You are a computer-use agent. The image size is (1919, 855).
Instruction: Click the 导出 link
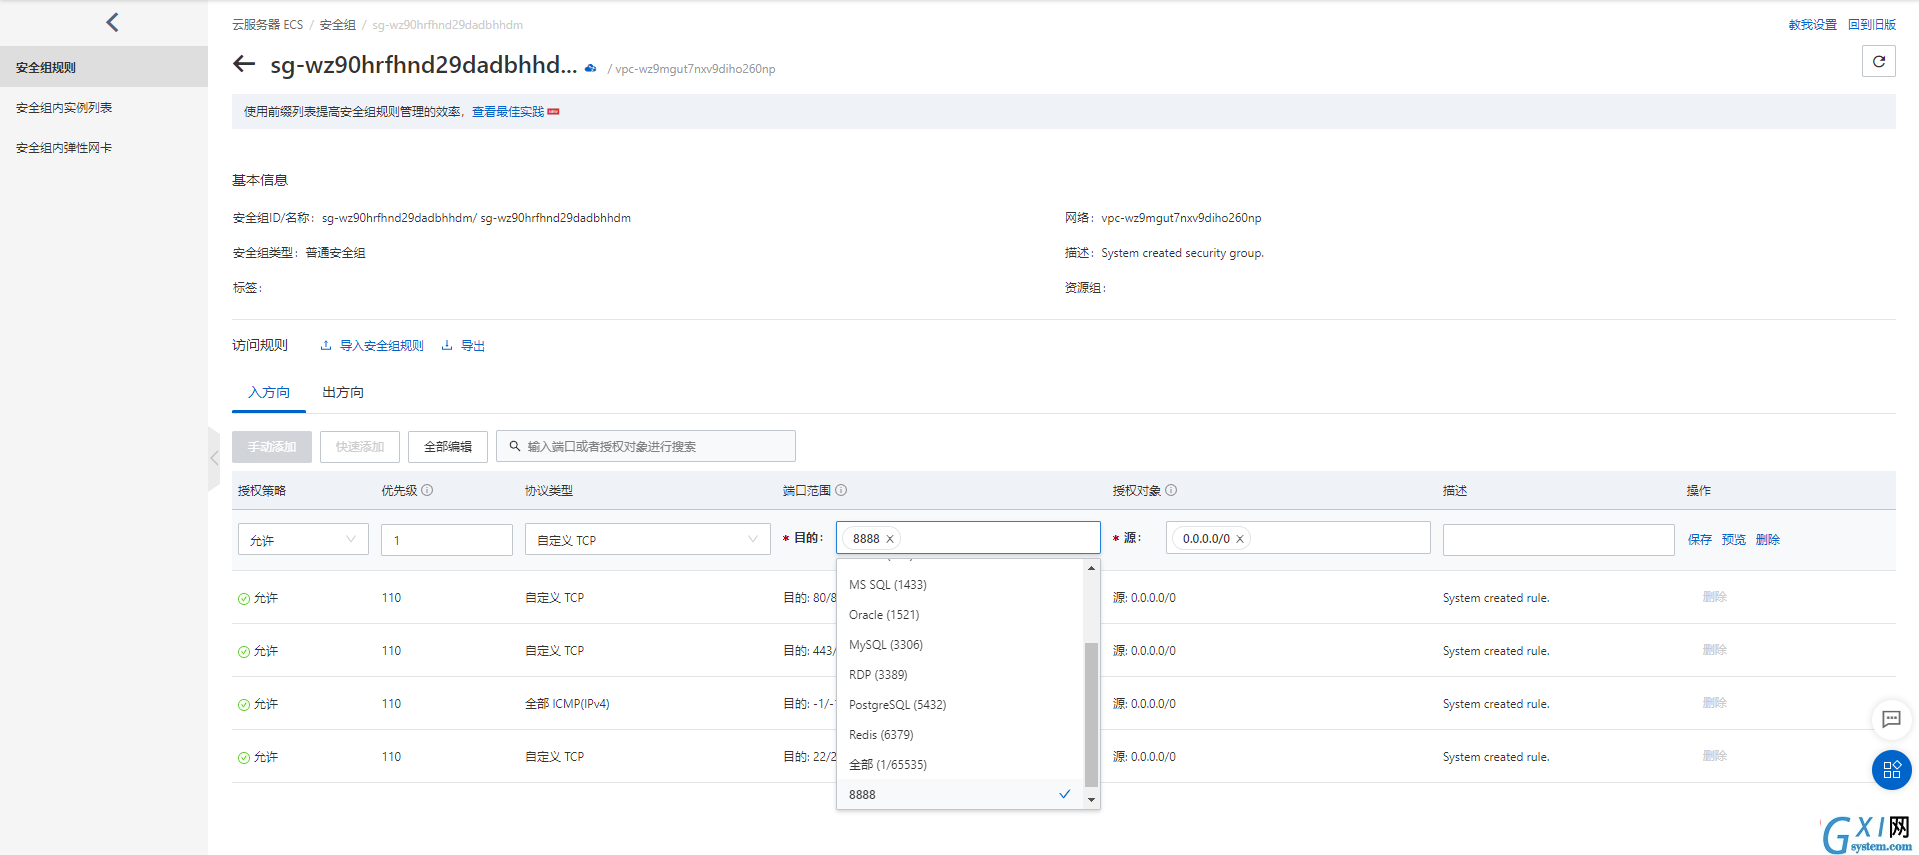point(473,345)
